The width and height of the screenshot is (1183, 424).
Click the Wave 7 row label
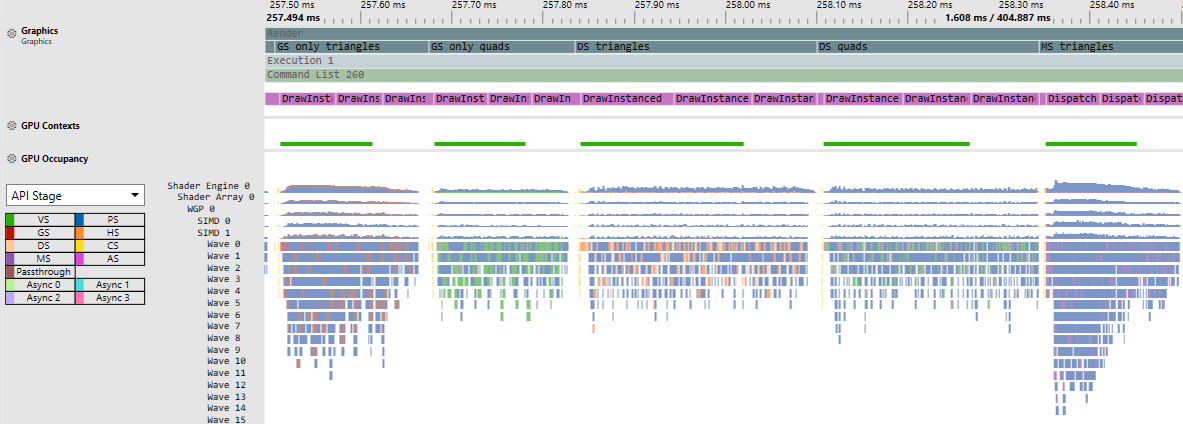(x=224, y=326)
